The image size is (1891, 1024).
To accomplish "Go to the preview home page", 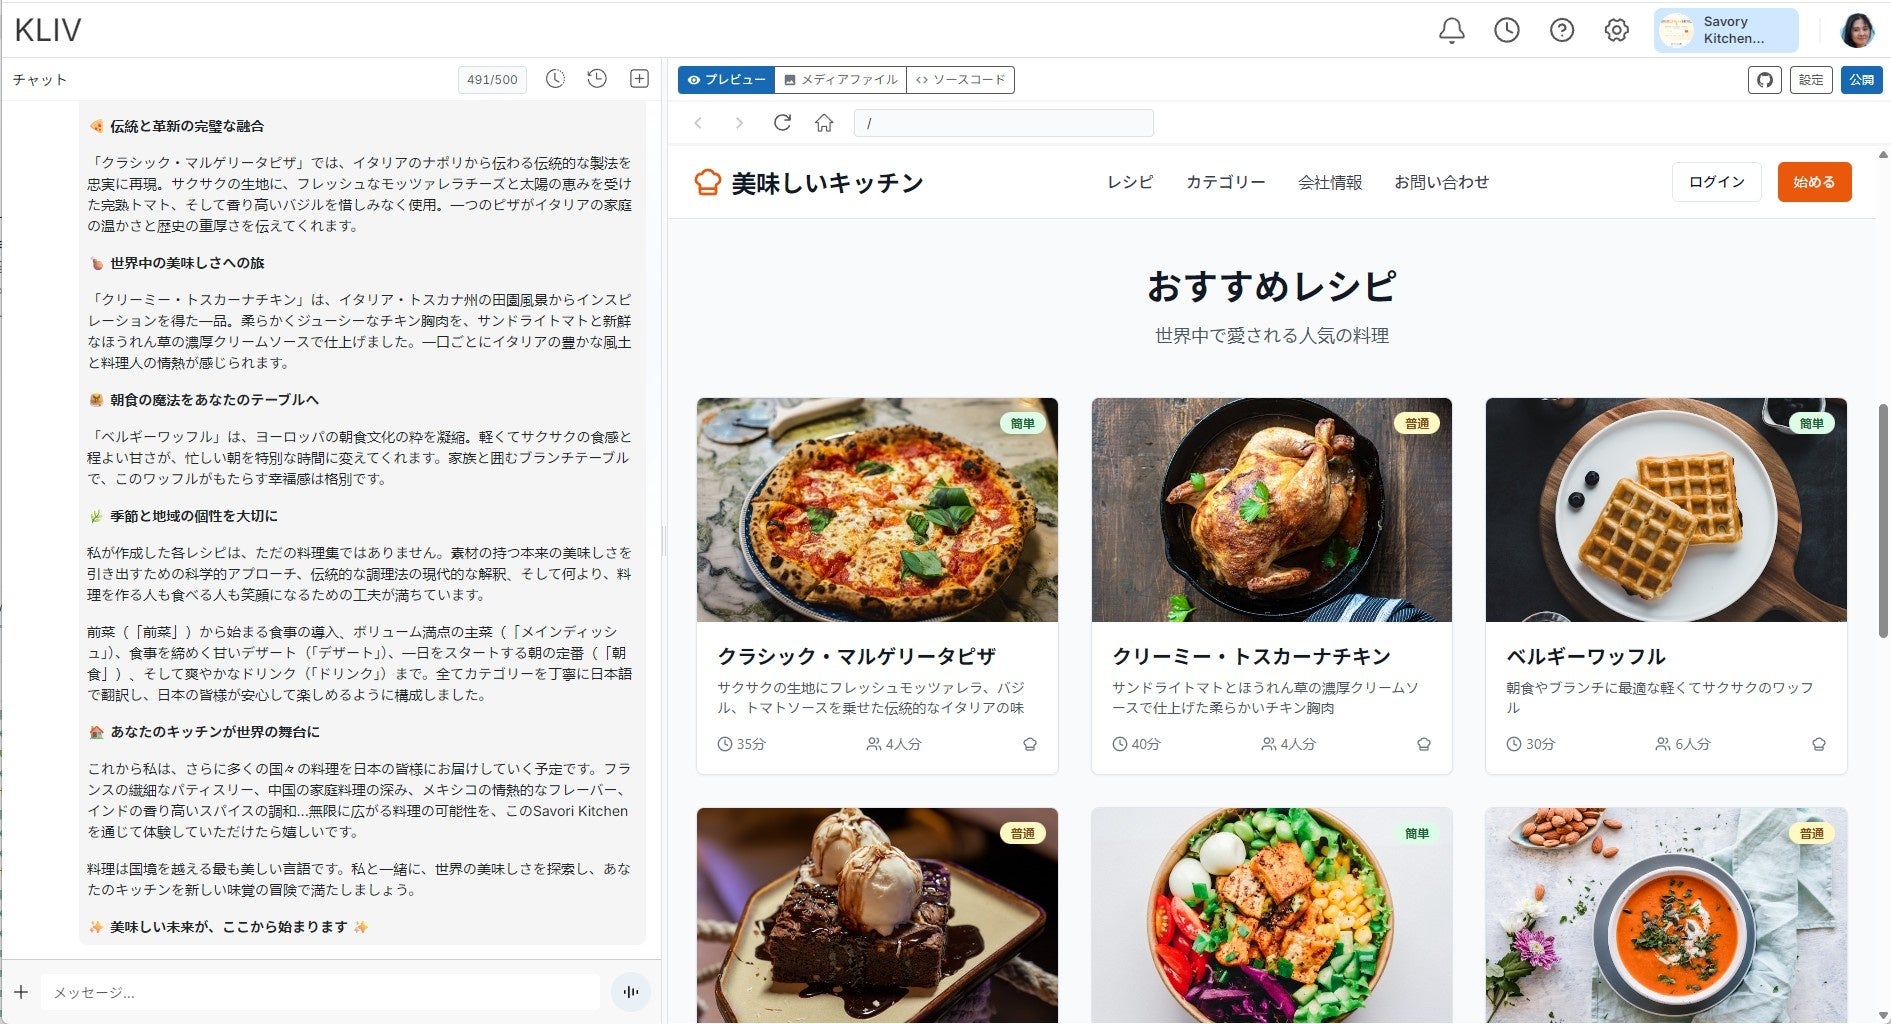I will 824,123.
